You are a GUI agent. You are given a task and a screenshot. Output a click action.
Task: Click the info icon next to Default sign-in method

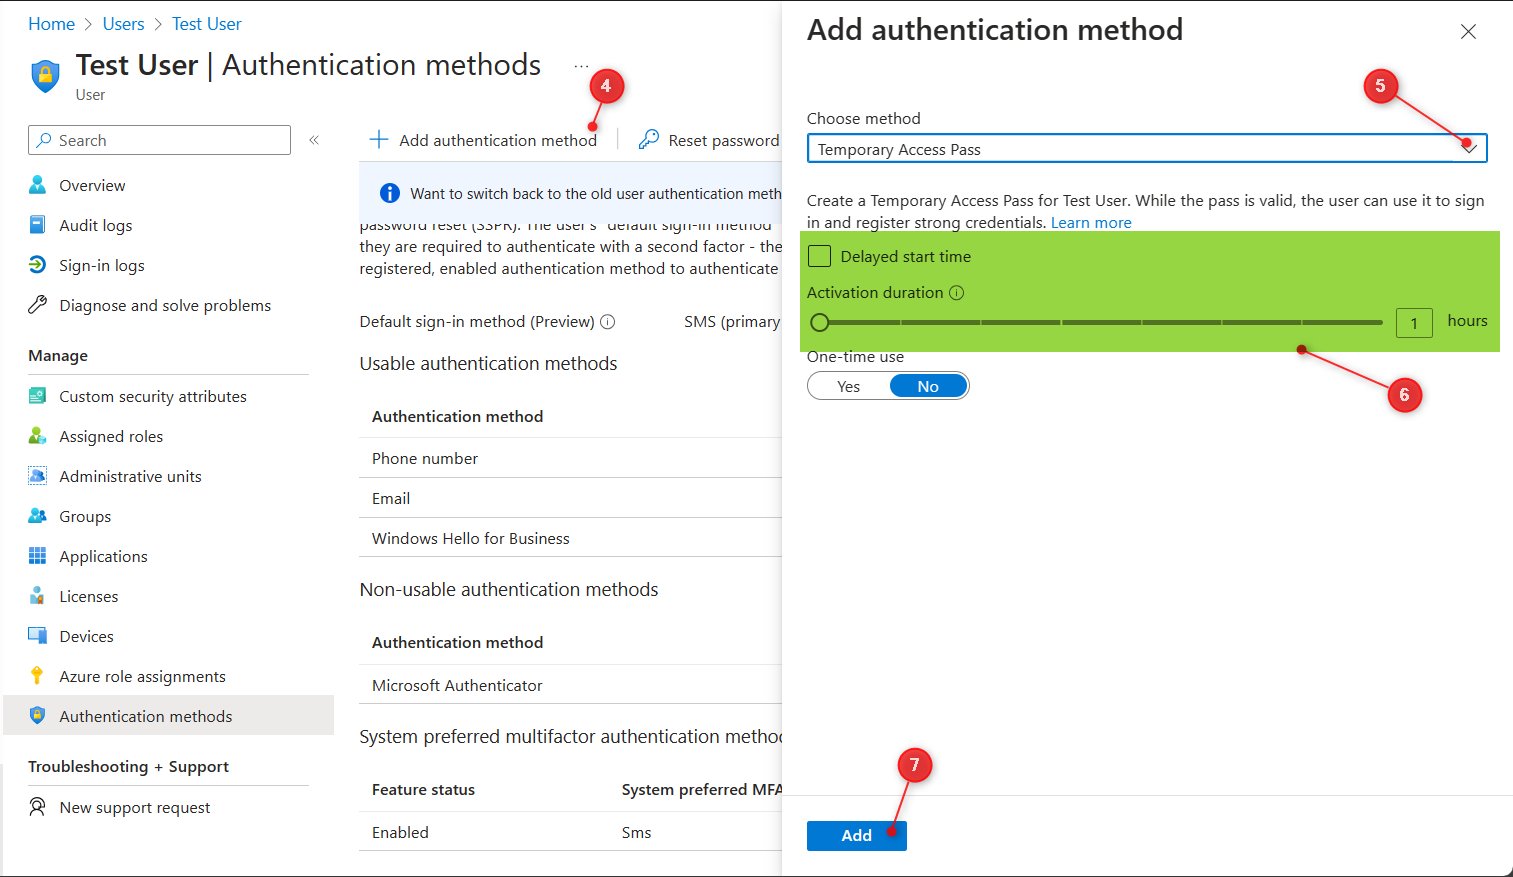pyautogui.click(x=607, y=322)
